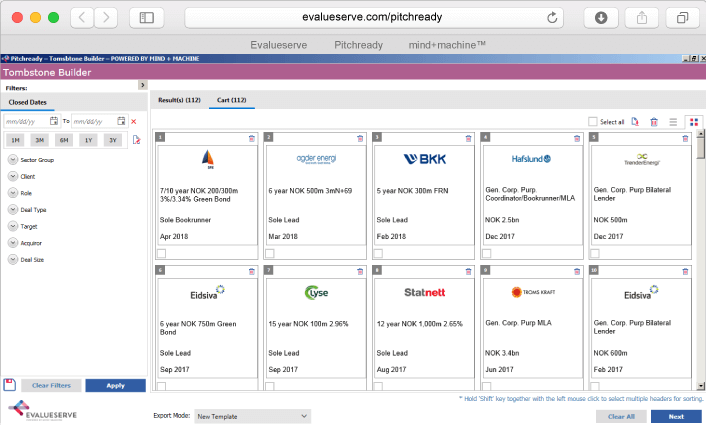Select the Closed Dates tab

(27, 102)
